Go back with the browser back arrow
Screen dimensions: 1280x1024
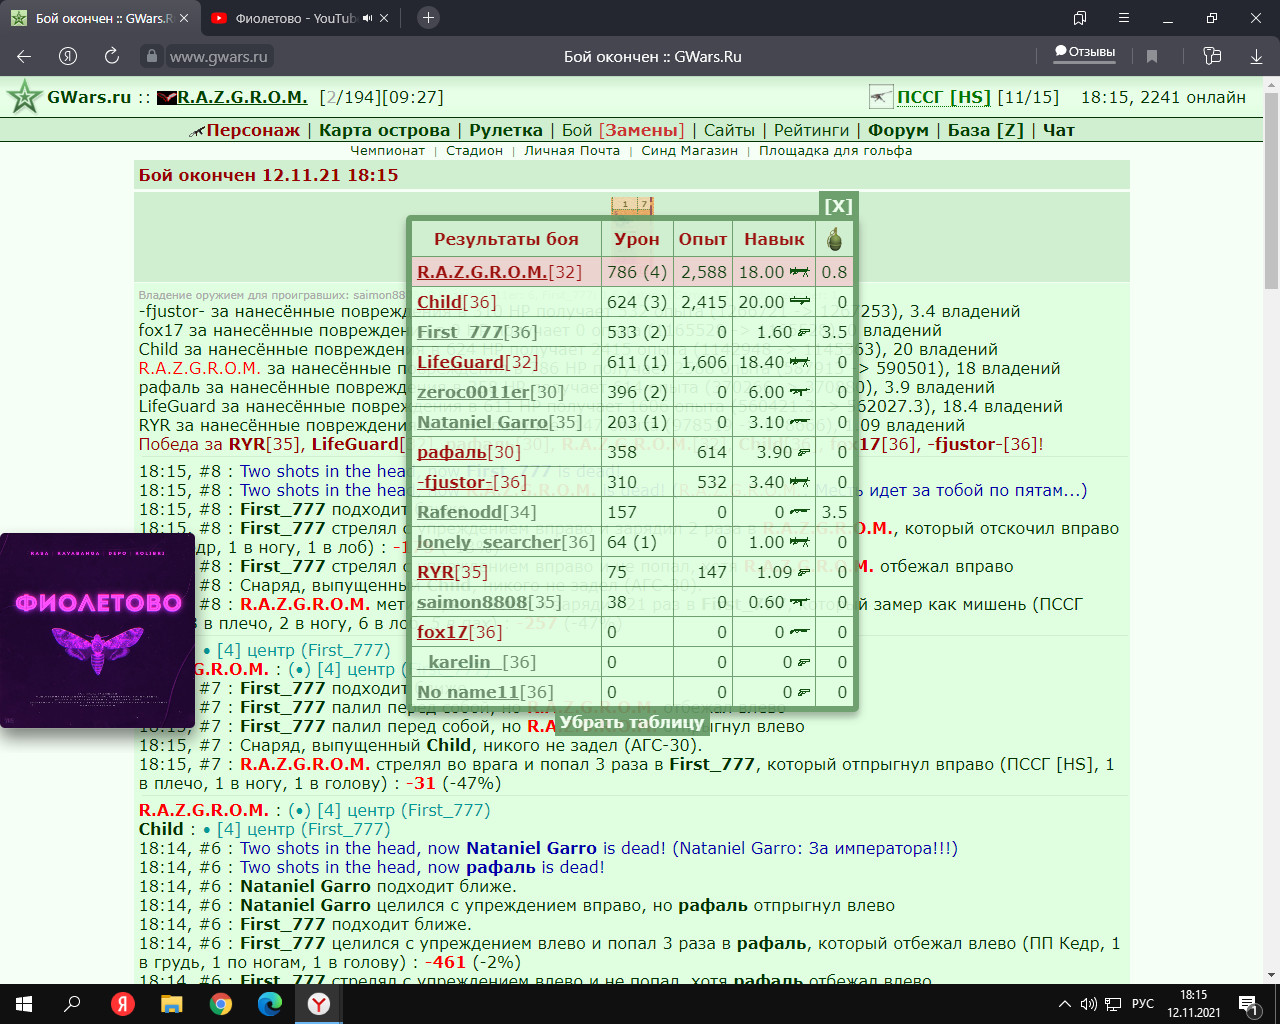tap(24, 57)
